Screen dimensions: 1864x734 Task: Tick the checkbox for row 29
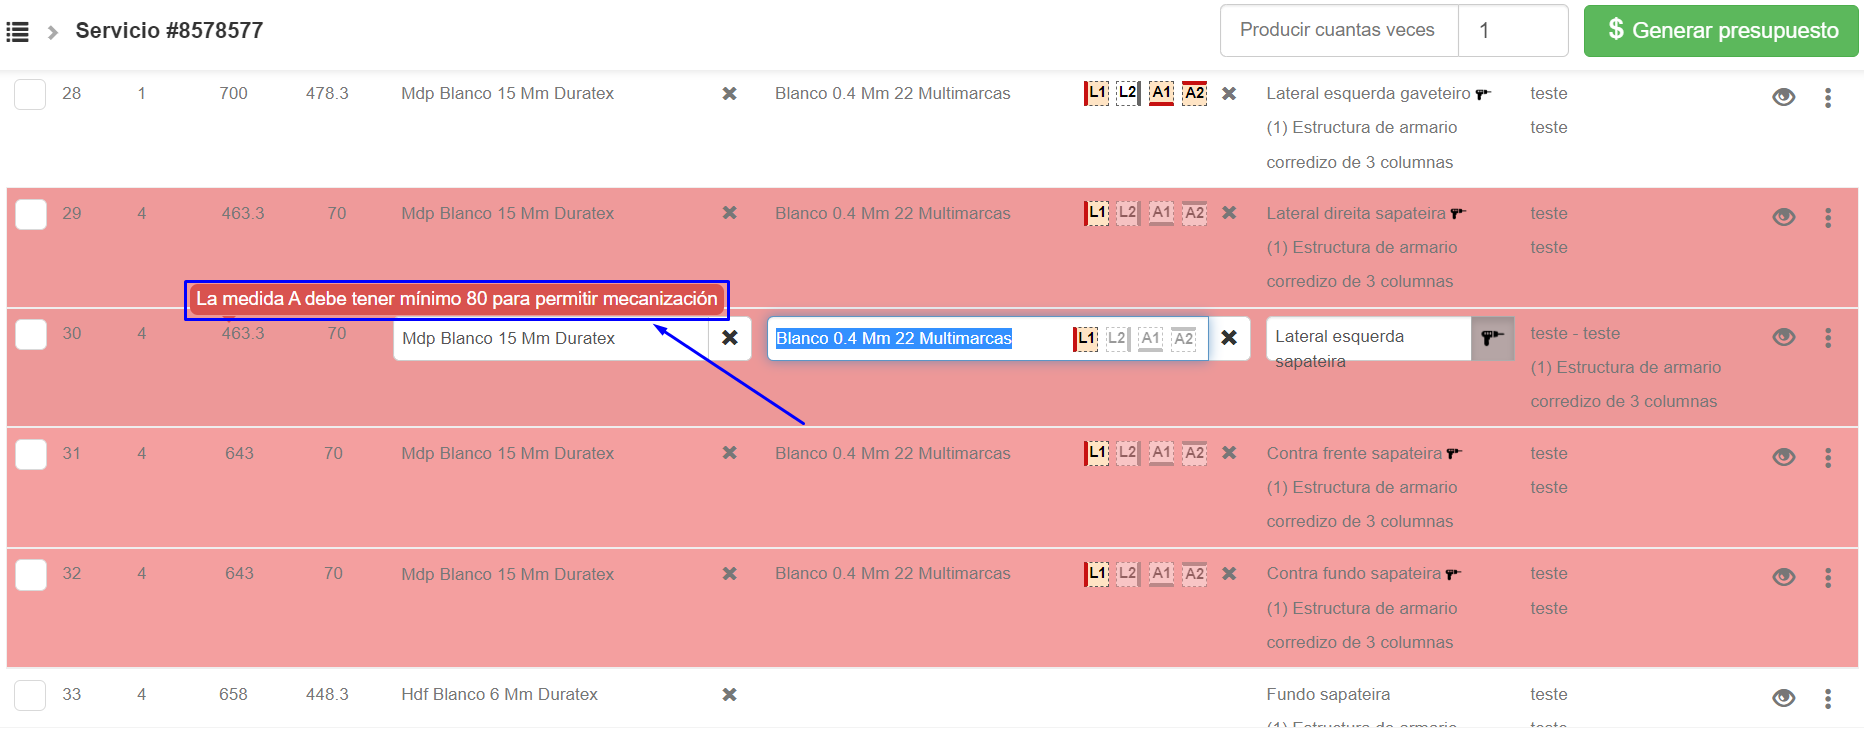[30, 214]
